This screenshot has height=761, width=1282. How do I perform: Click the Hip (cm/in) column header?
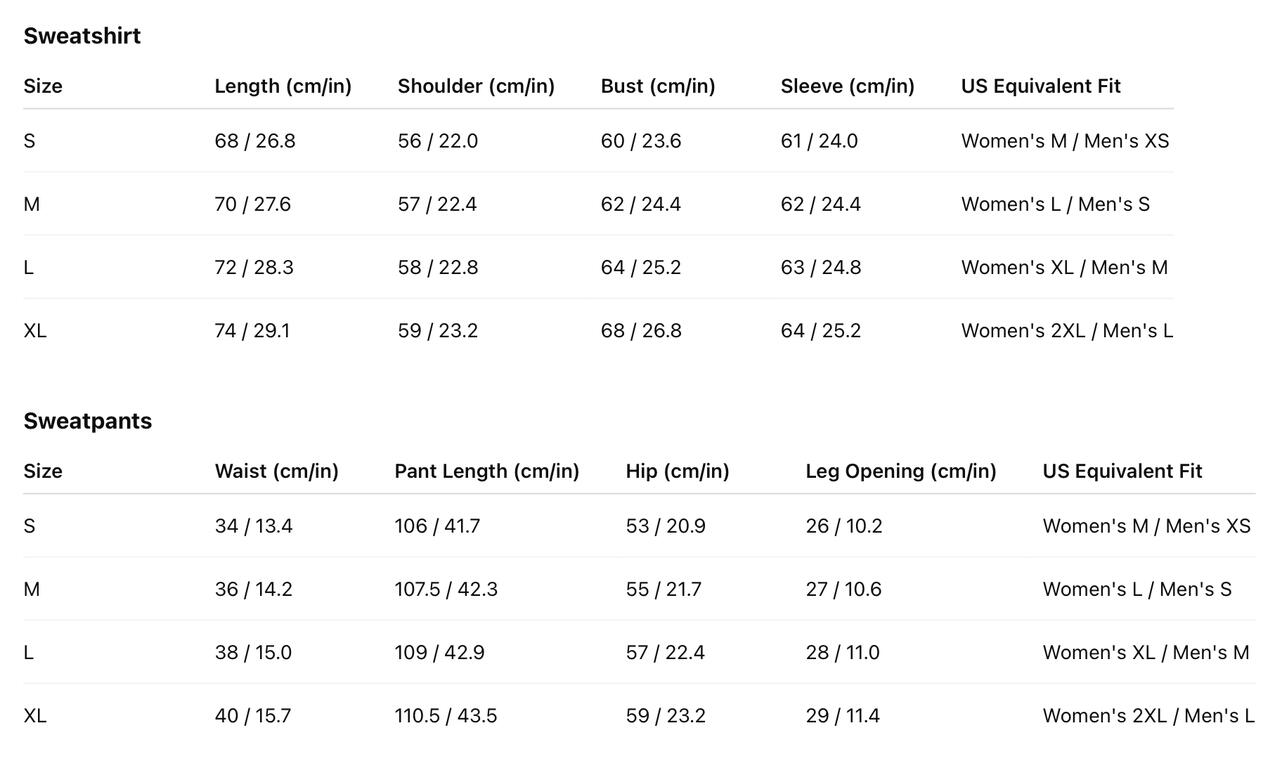[678, 471]
